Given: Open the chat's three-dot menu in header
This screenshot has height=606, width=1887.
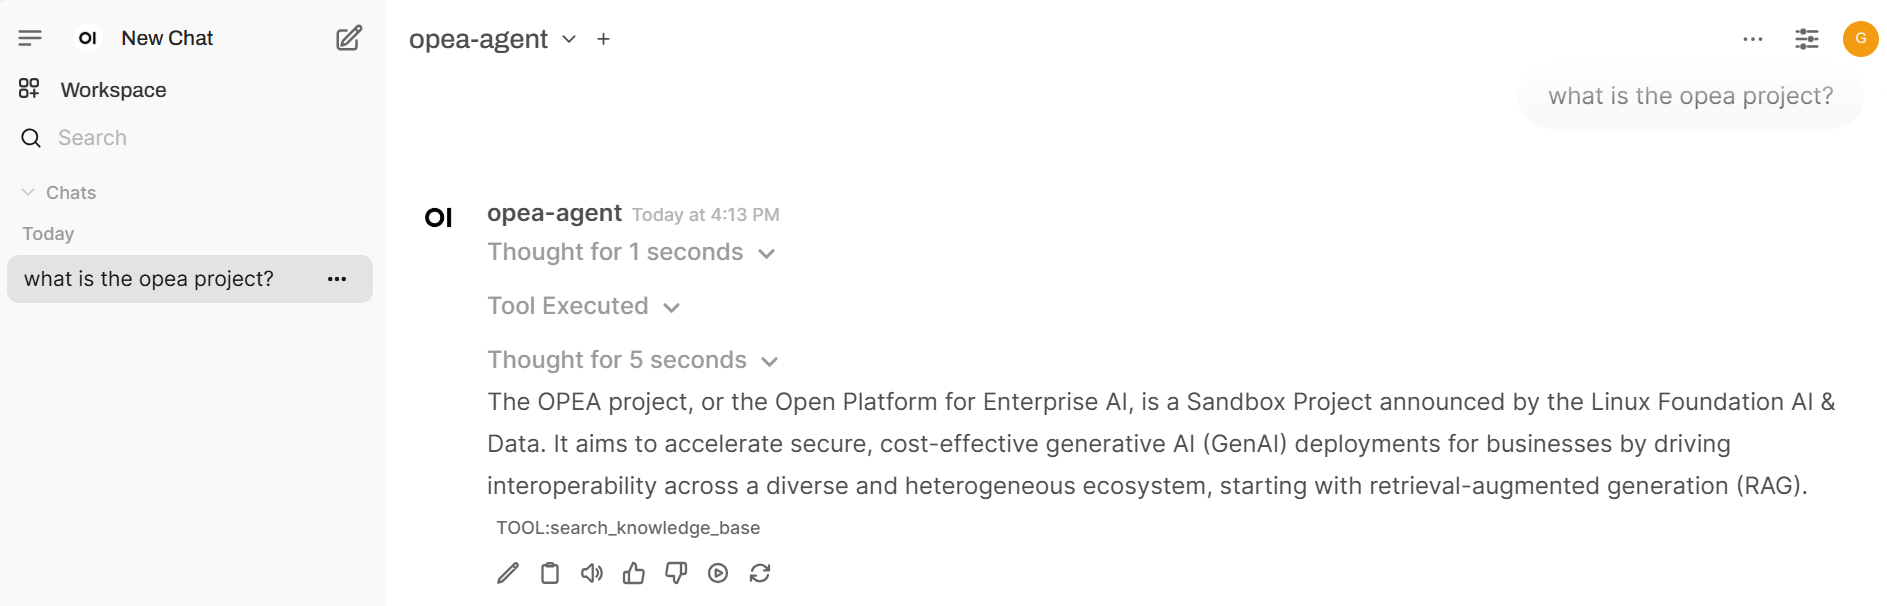Looking at the screenshot, I should (1752, 39).
